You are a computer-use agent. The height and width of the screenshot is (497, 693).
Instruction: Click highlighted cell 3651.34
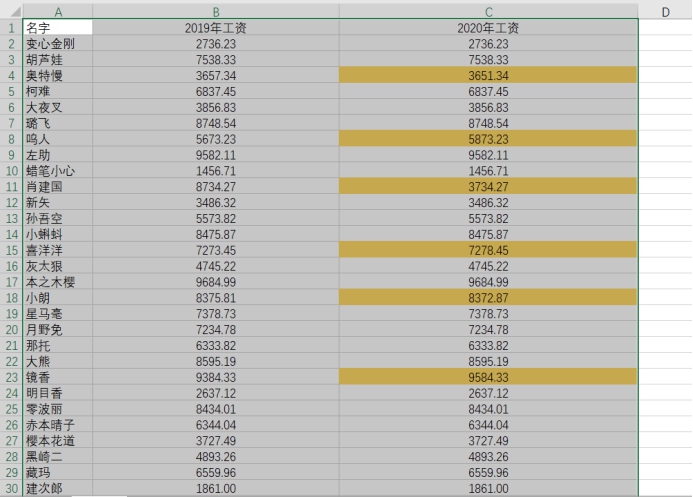(488, 76)
